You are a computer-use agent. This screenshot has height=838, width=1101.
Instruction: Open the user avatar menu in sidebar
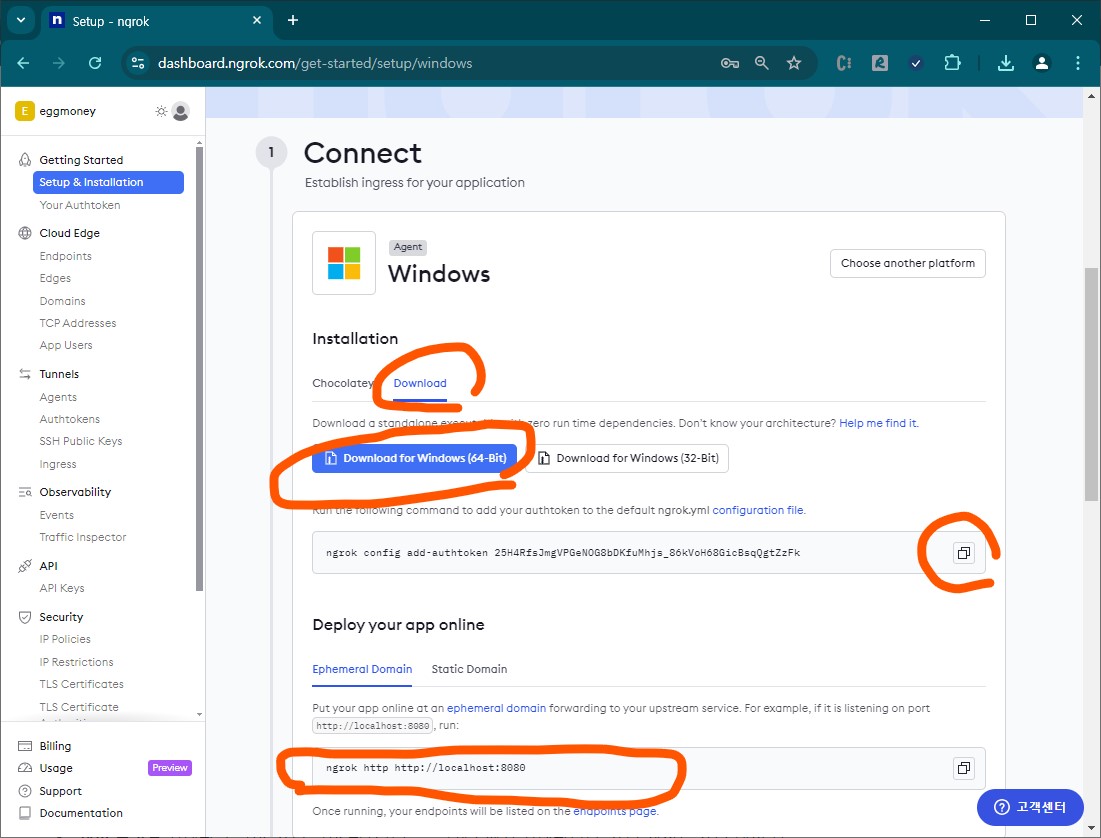pos(180,111)
